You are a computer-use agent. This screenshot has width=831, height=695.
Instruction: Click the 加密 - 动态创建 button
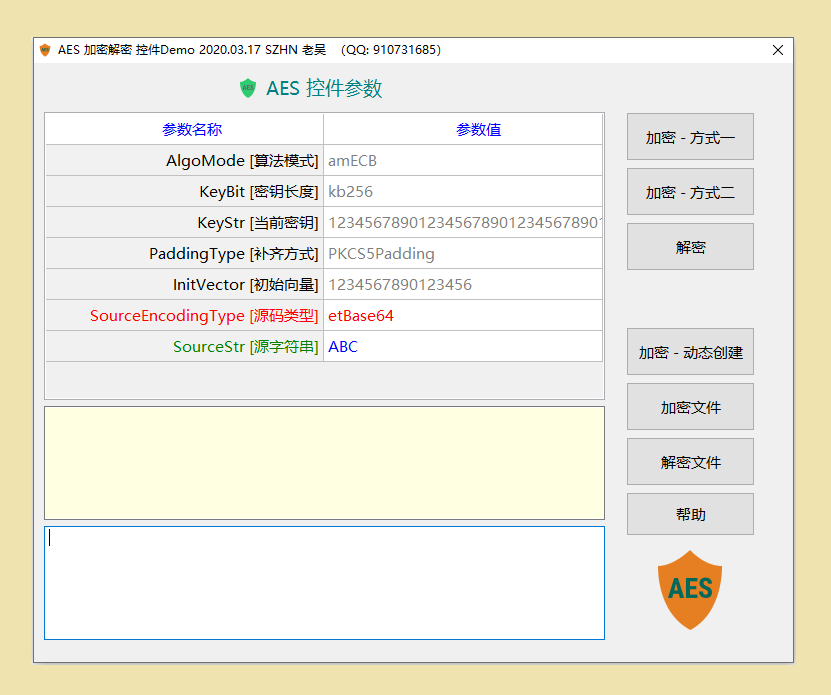point(690,352)
